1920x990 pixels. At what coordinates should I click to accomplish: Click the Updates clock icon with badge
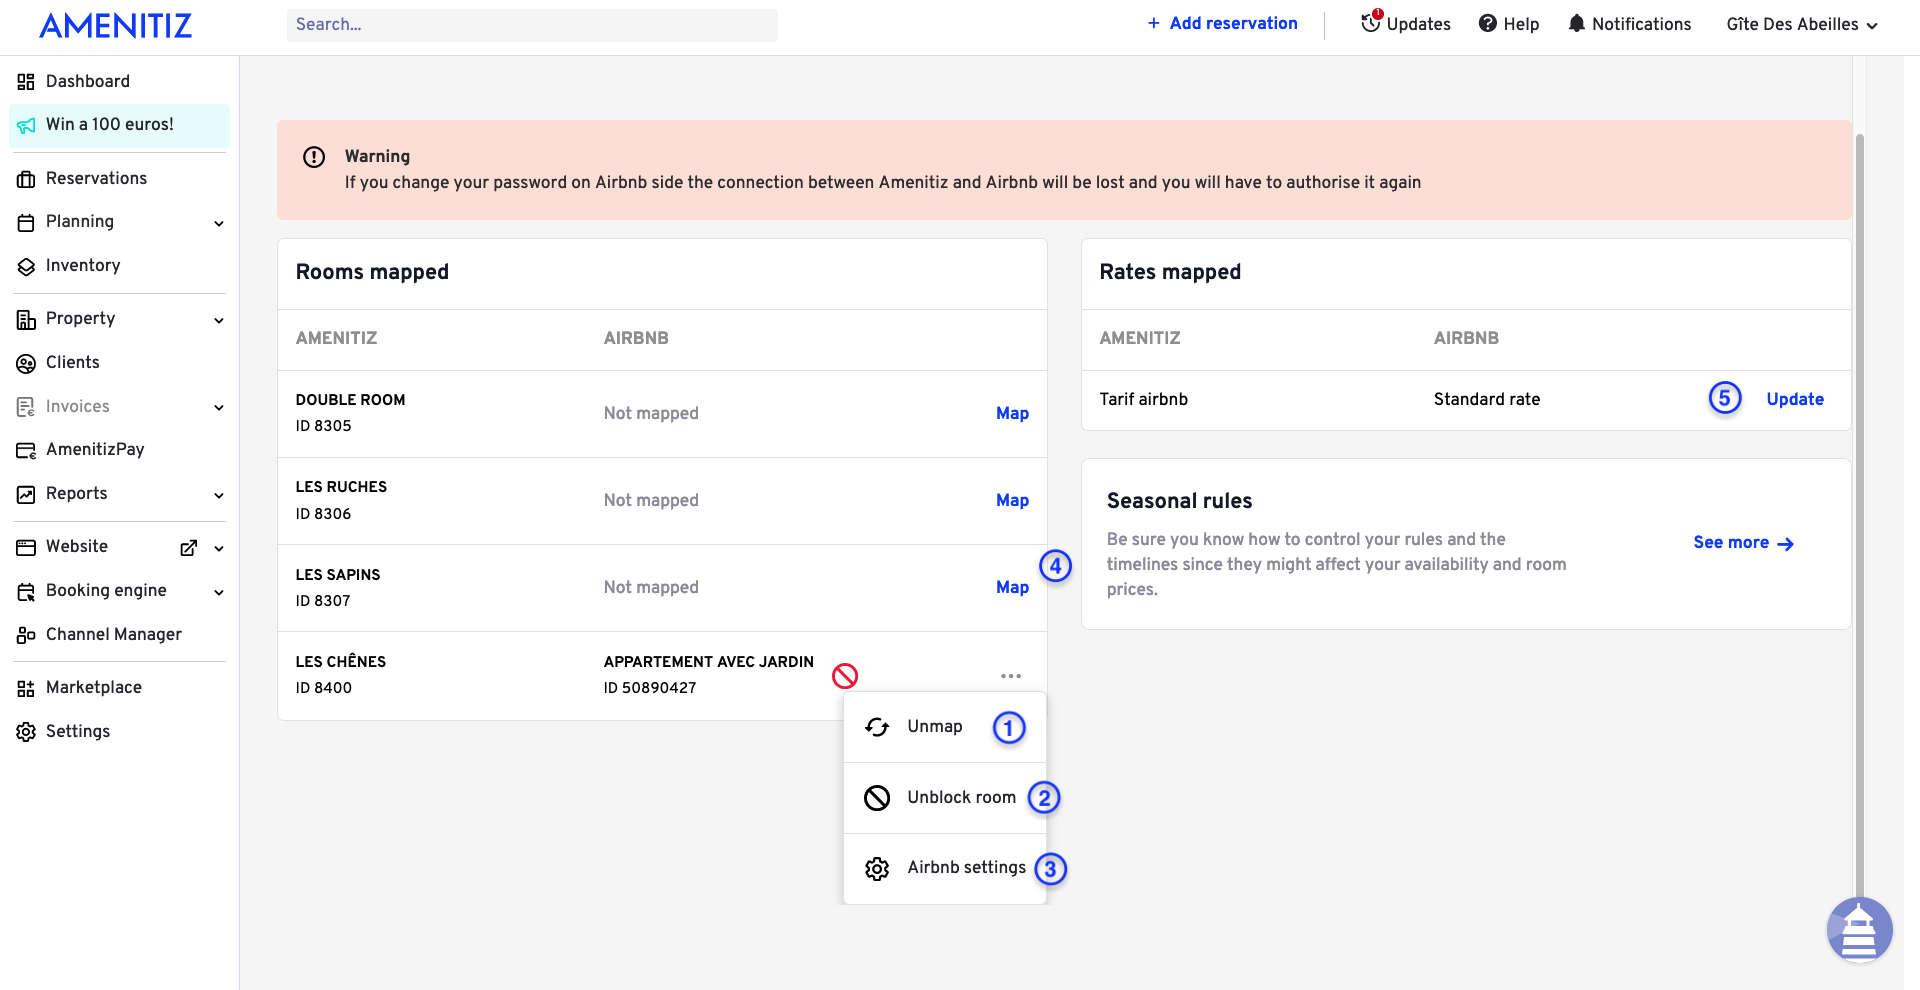click(1371, 21)
